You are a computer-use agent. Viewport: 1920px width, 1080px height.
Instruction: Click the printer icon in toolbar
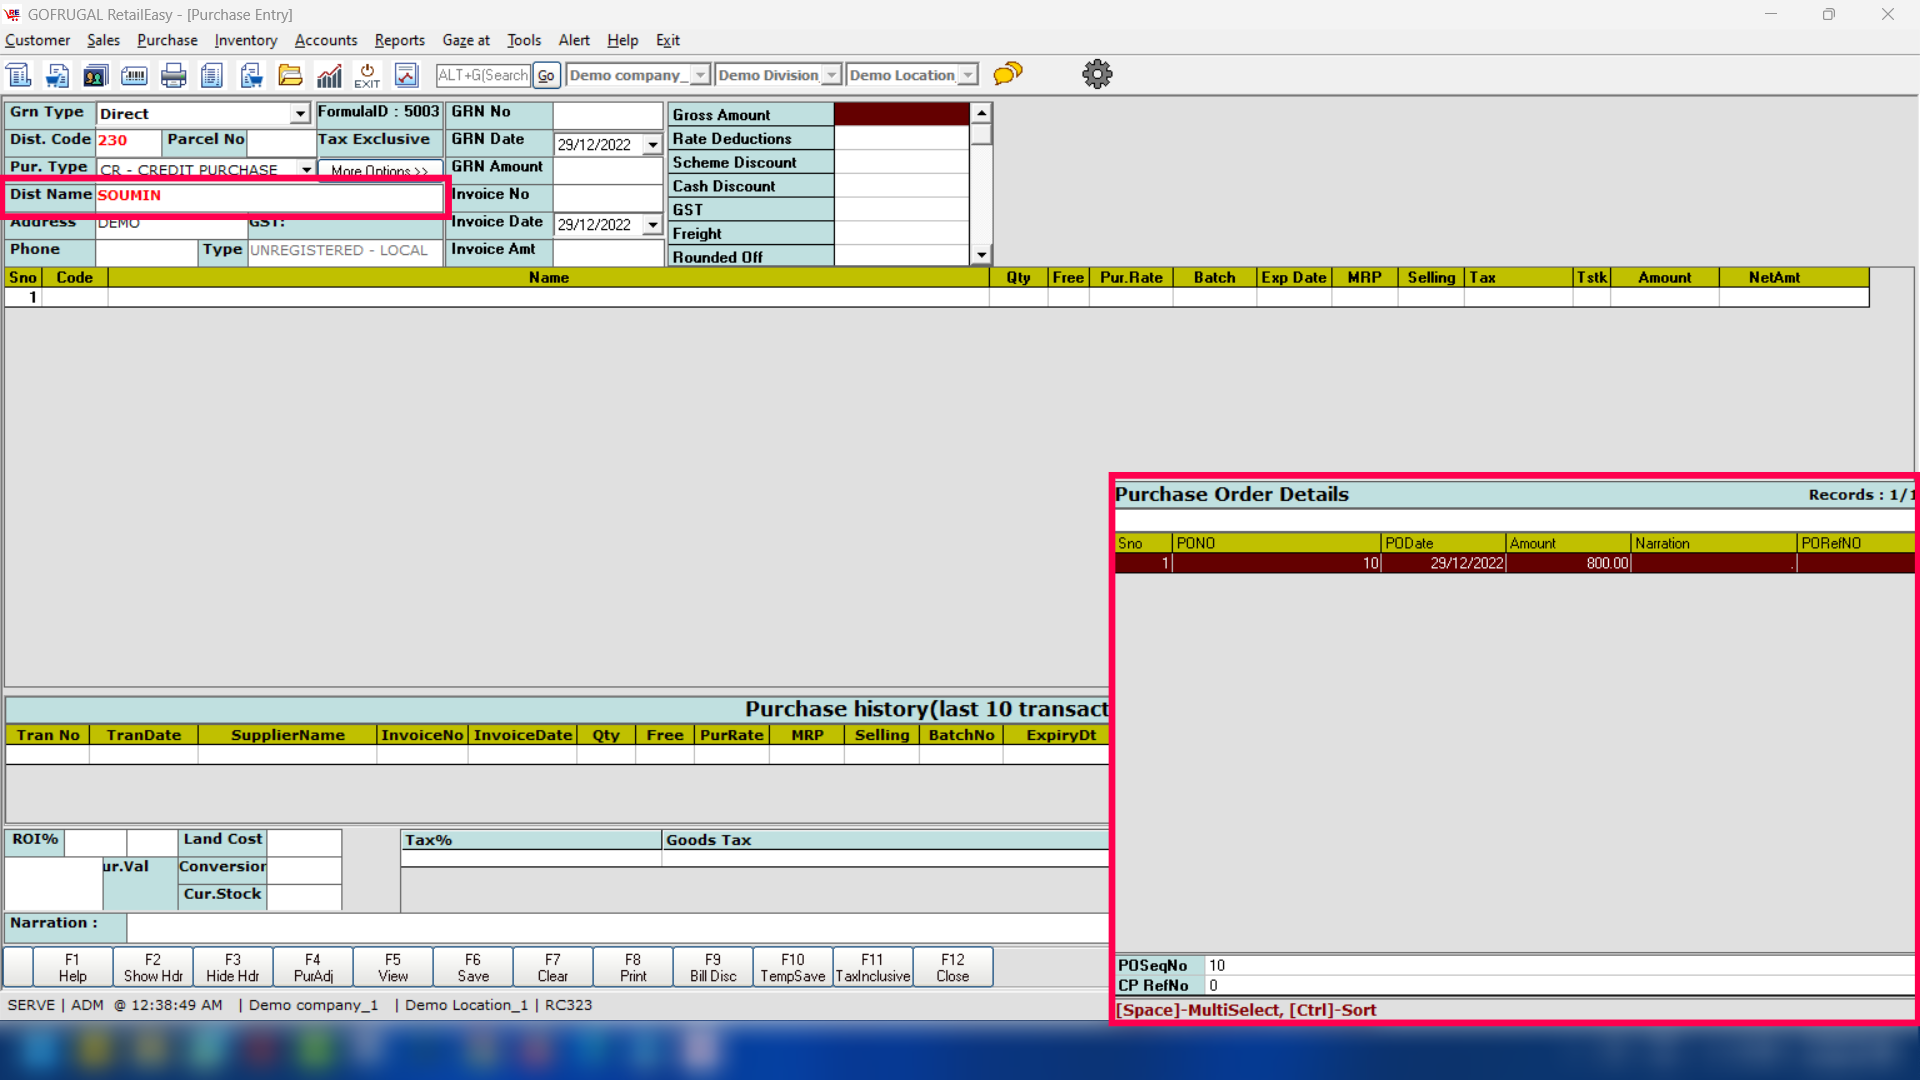coord(174,75)
